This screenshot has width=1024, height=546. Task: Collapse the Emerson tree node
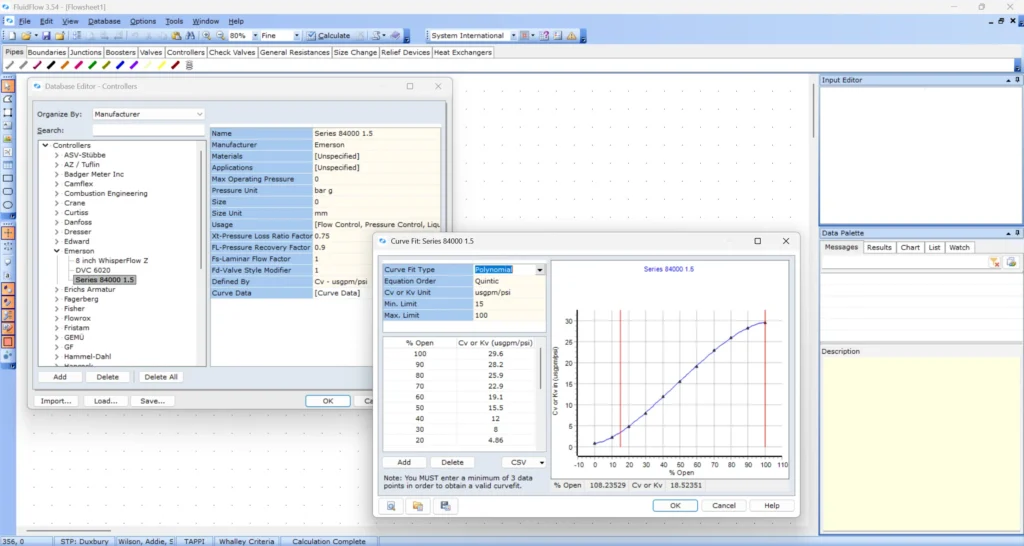point(57,251)
